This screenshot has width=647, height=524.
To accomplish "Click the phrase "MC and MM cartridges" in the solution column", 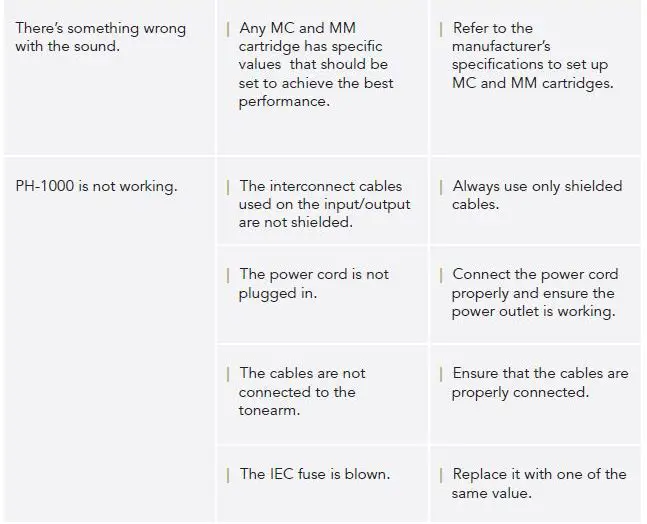I will click(x=532, y=84).
